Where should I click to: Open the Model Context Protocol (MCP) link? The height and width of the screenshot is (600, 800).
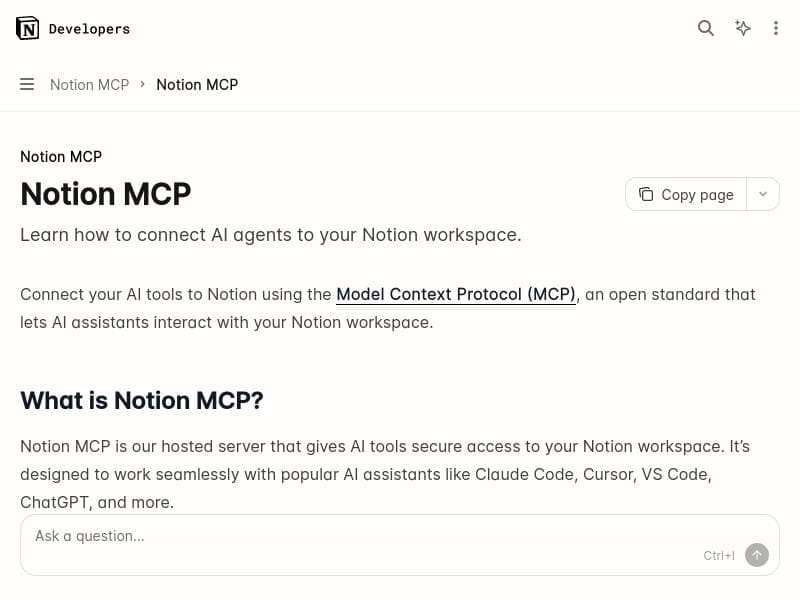[455, 294]
